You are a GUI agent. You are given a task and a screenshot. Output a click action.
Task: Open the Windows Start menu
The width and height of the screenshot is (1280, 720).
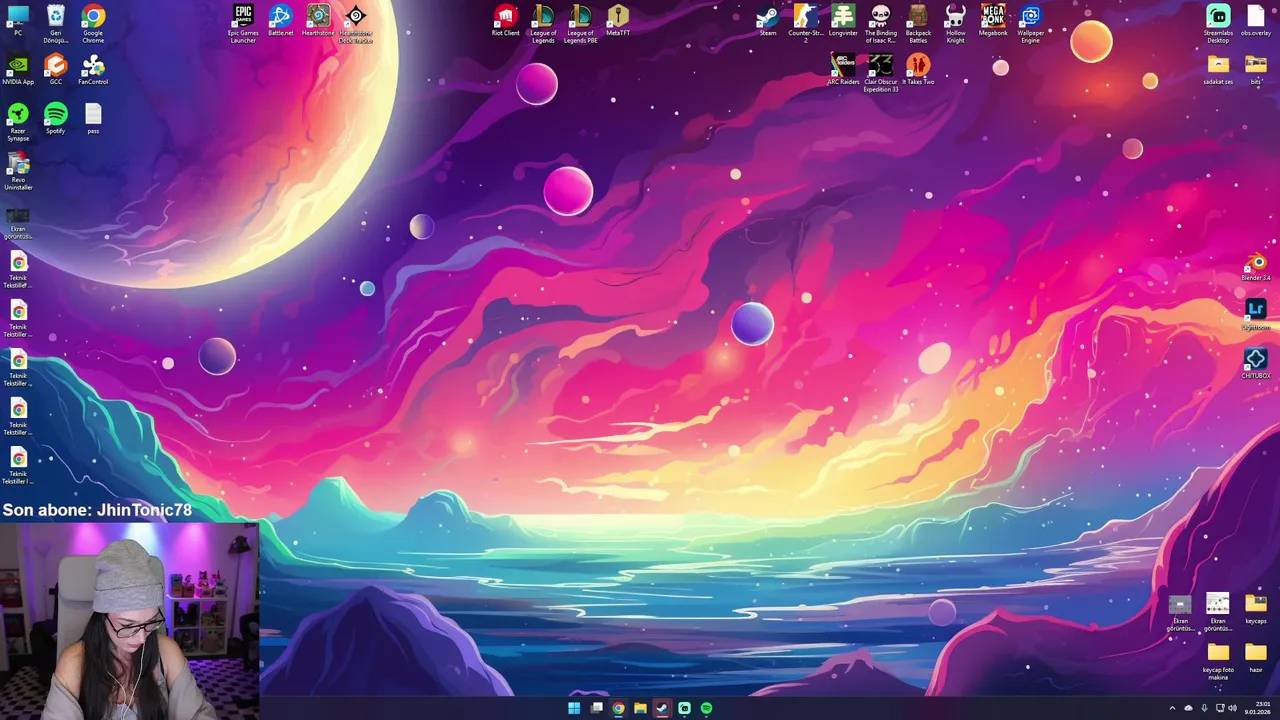[x=574, y=708]
